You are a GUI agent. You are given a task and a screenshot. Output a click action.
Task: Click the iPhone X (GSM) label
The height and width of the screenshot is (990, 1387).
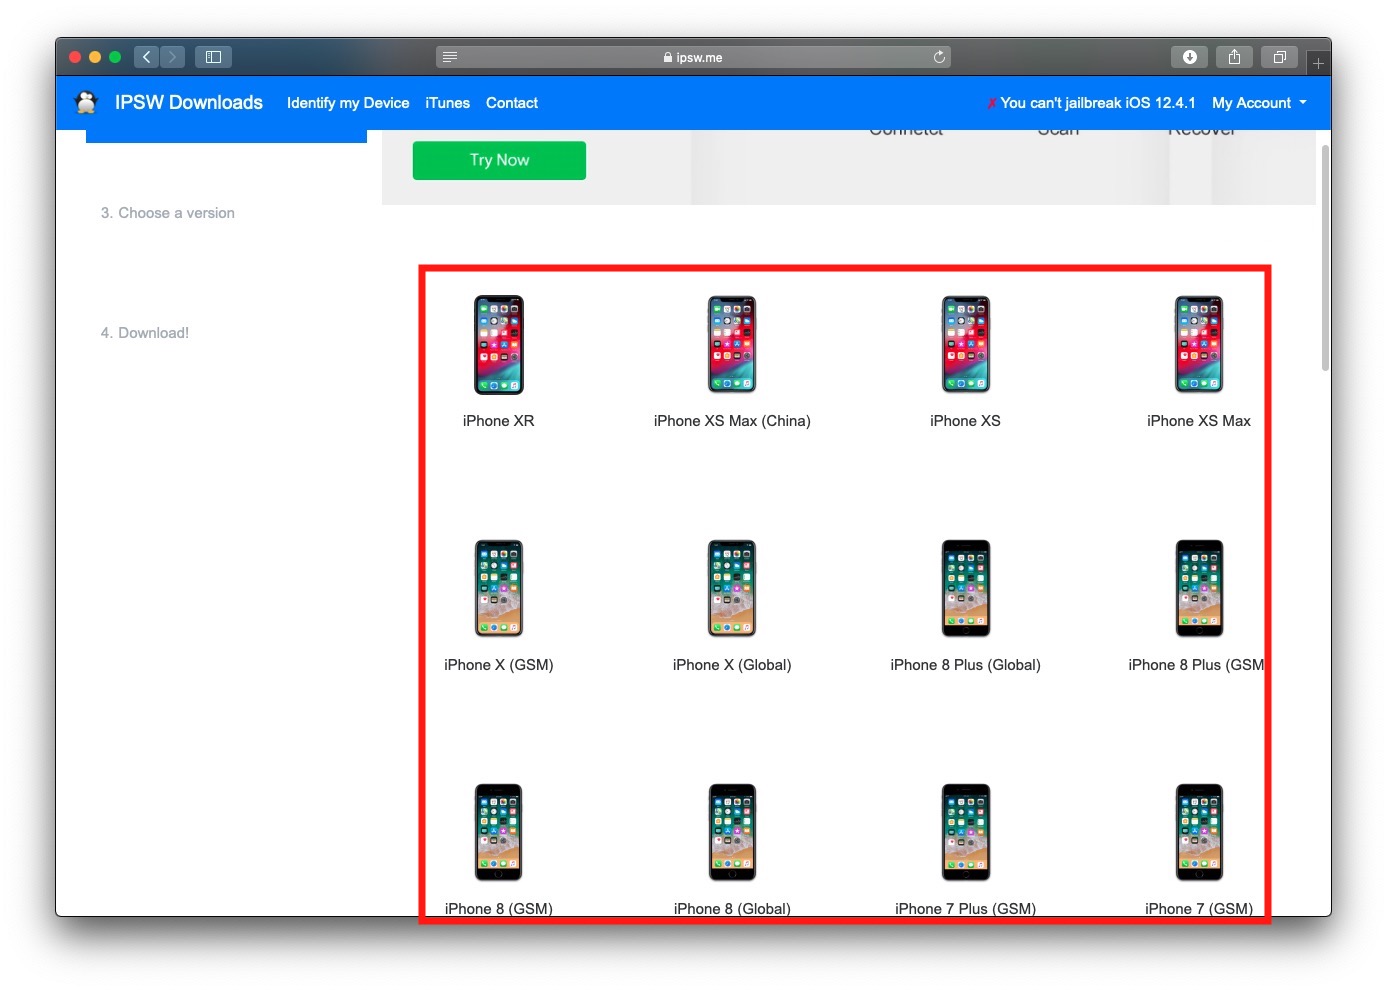499,665
